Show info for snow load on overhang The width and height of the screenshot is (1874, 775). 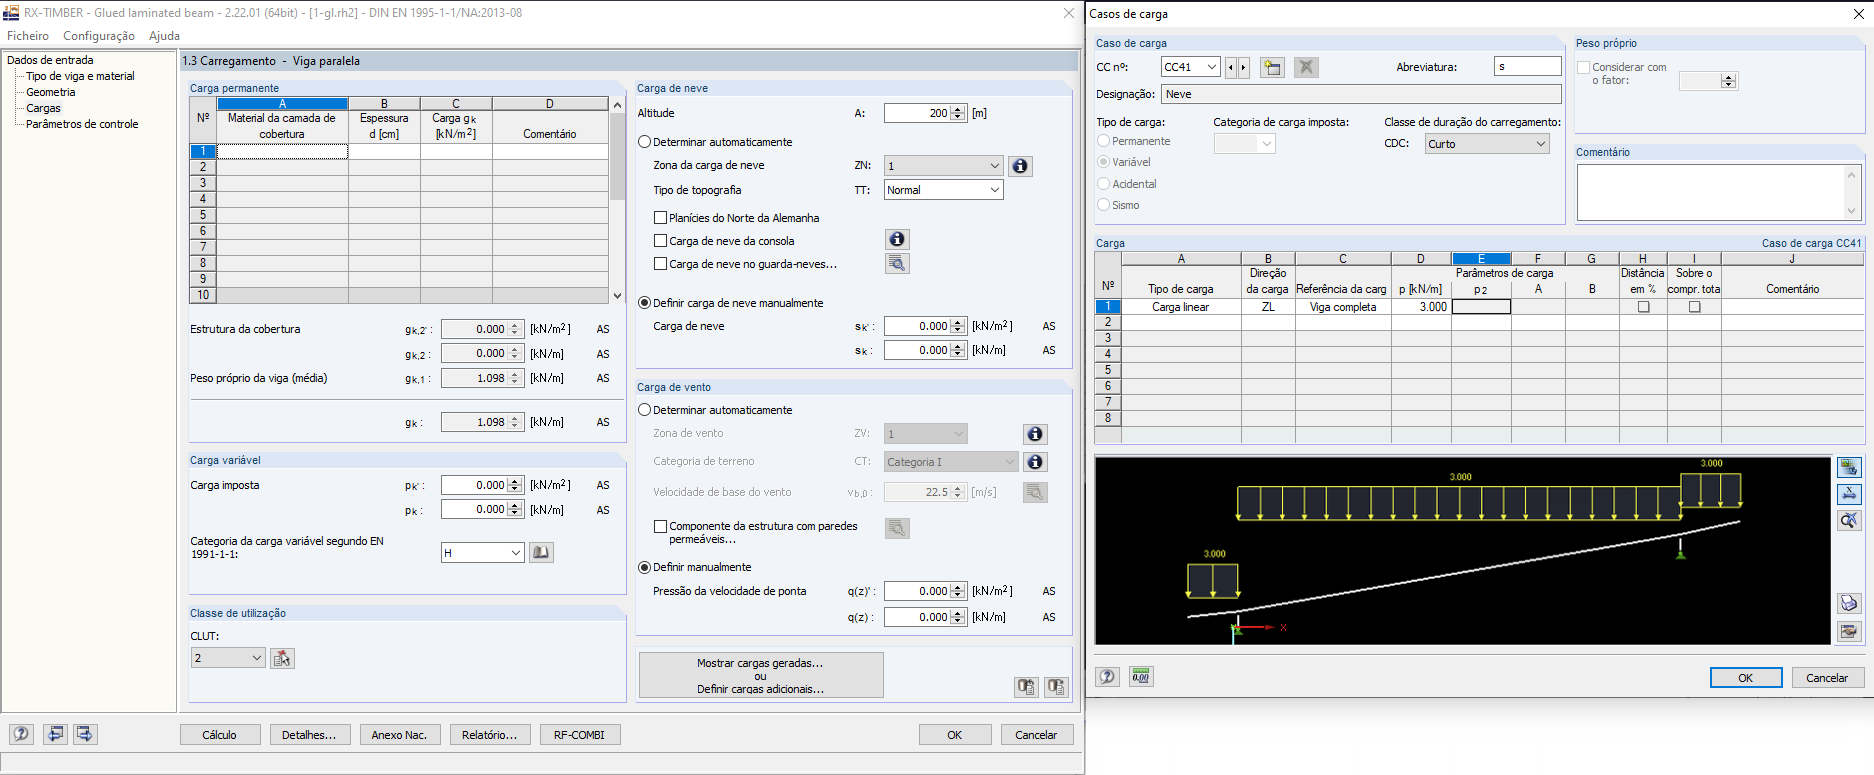click(897, 239)
